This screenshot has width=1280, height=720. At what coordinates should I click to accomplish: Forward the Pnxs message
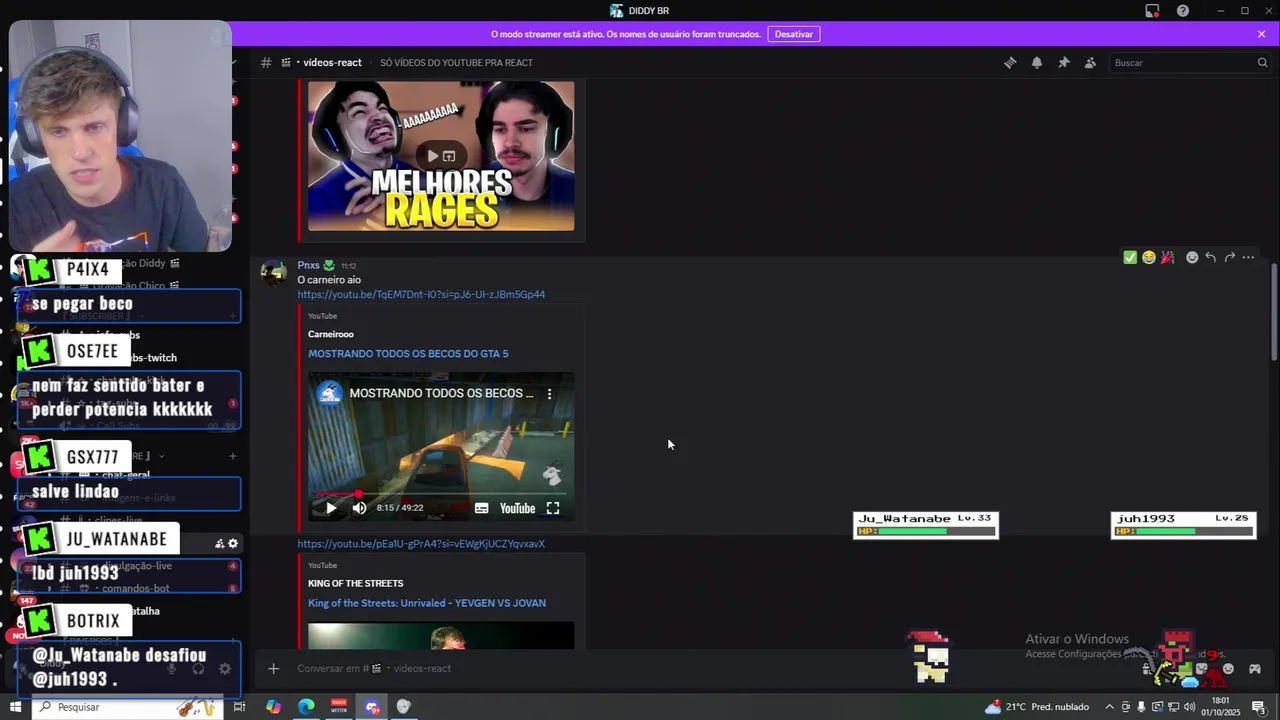1229,257
